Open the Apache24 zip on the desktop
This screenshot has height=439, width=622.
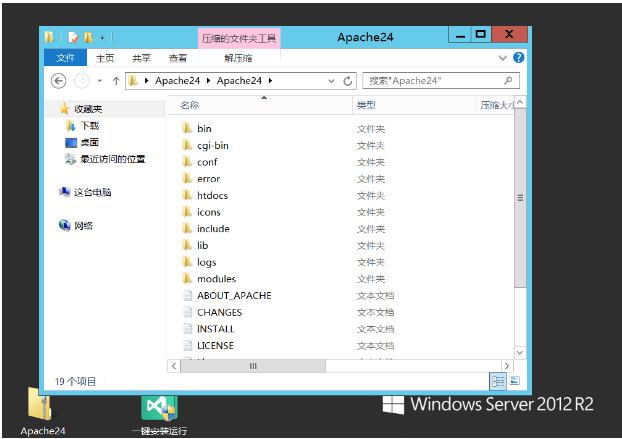tap(42, 412)
